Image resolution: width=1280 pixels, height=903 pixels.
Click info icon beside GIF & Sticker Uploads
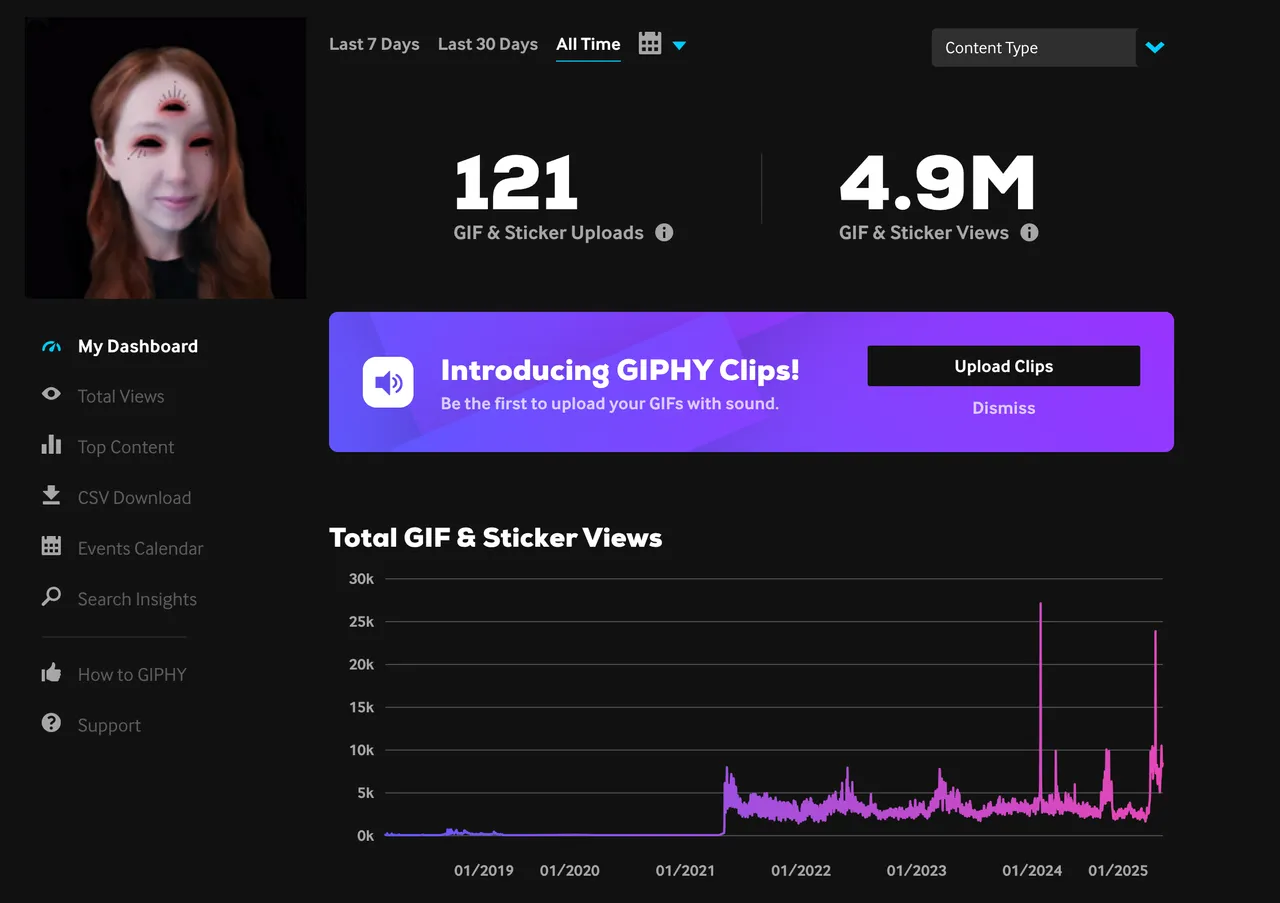coord(664,232)
